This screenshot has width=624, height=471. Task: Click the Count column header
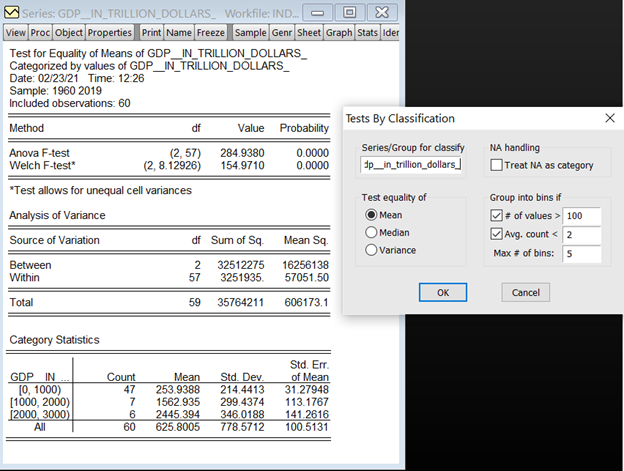(121, 377)
